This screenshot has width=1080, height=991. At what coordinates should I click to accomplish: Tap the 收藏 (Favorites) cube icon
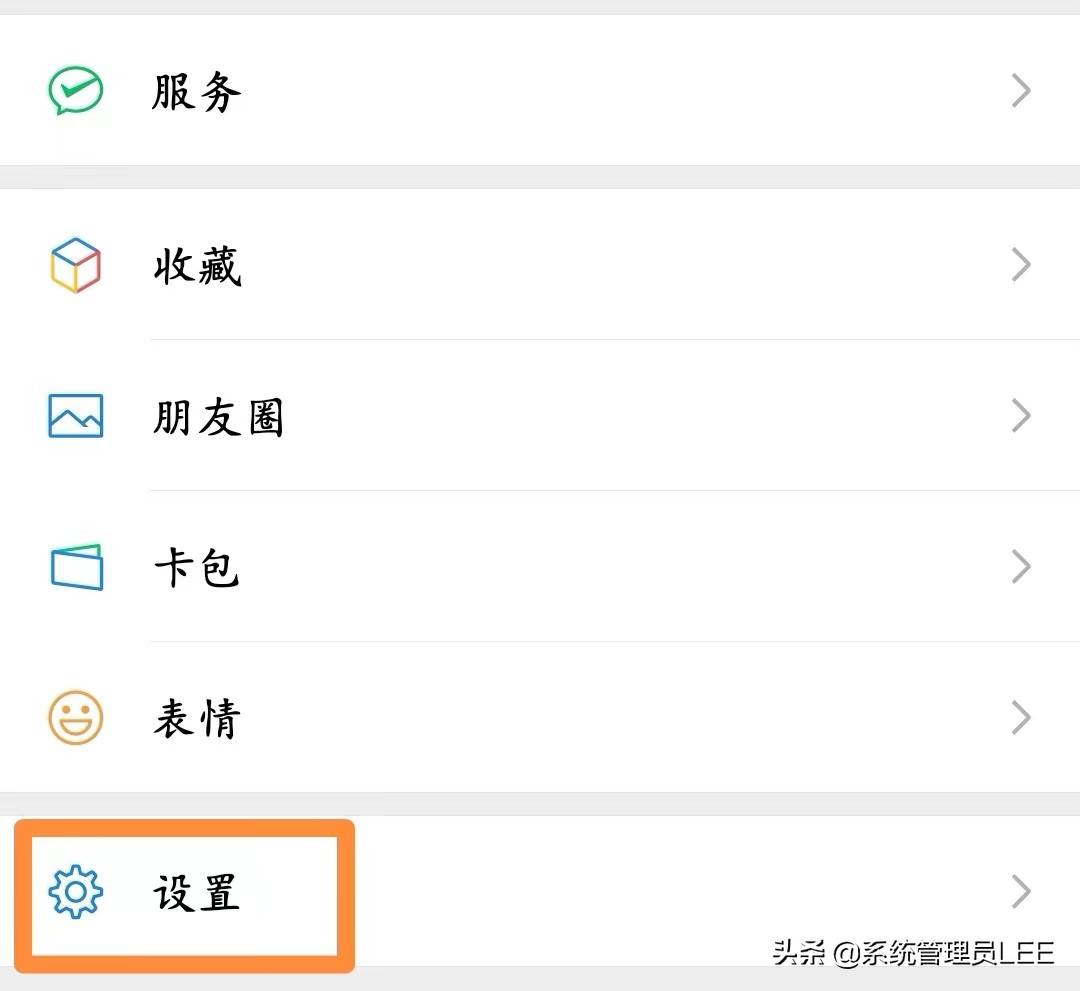click(x=75, y=265)
